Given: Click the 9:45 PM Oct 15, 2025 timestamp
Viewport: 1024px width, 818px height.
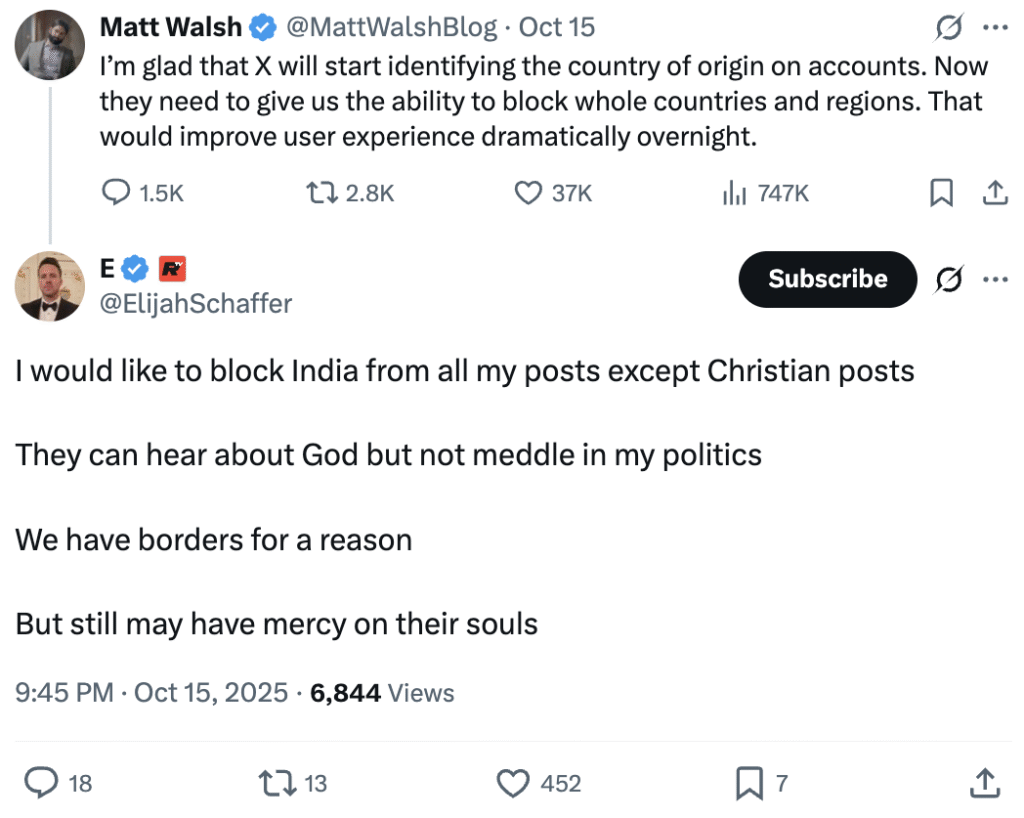Looking at the screenshot, I should click(151, 692).
